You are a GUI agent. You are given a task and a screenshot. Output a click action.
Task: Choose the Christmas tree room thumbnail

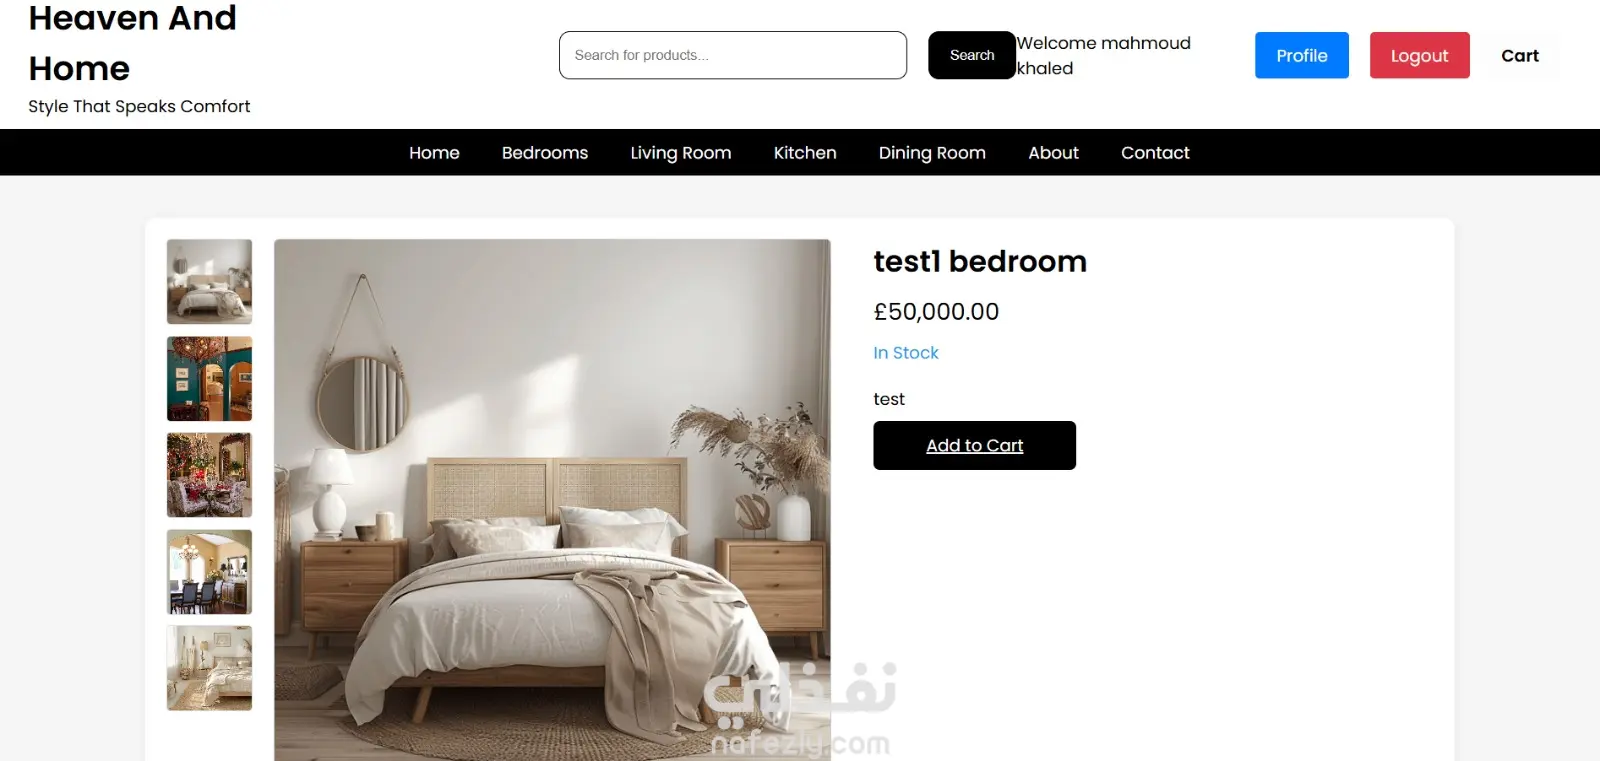[x=209, y=475]
